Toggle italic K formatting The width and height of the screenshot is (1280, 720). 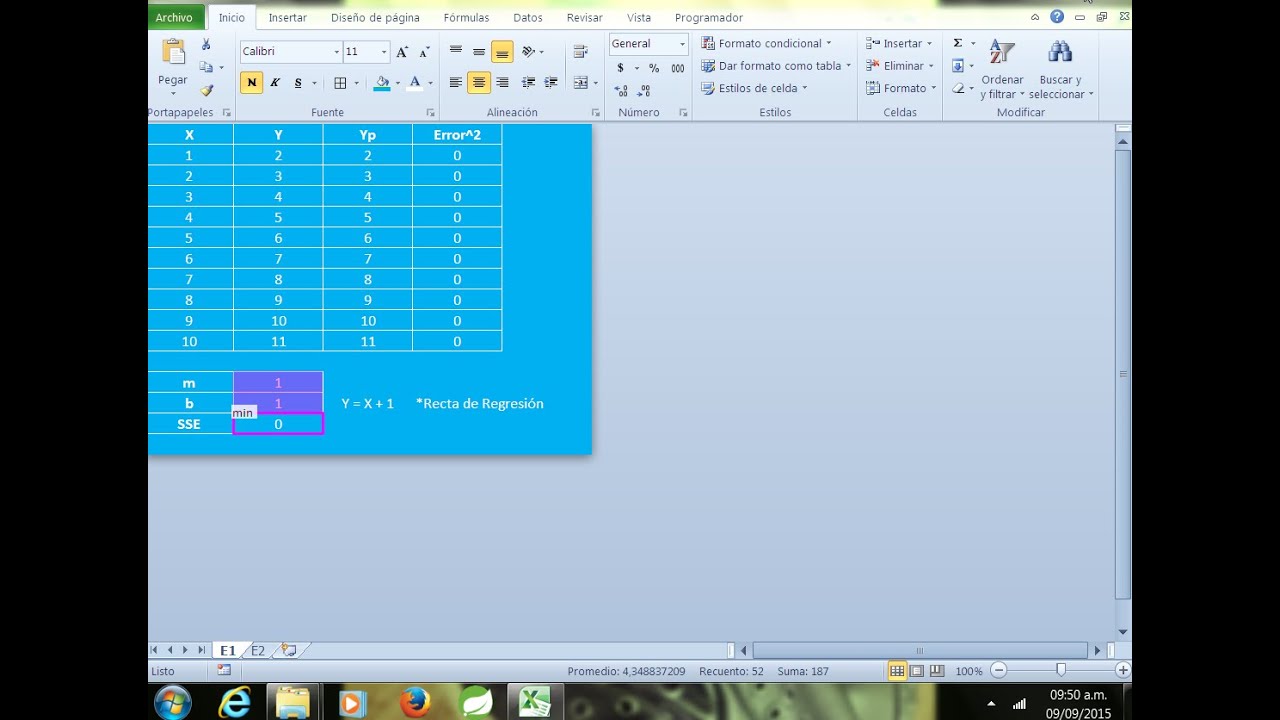(275, 83)
